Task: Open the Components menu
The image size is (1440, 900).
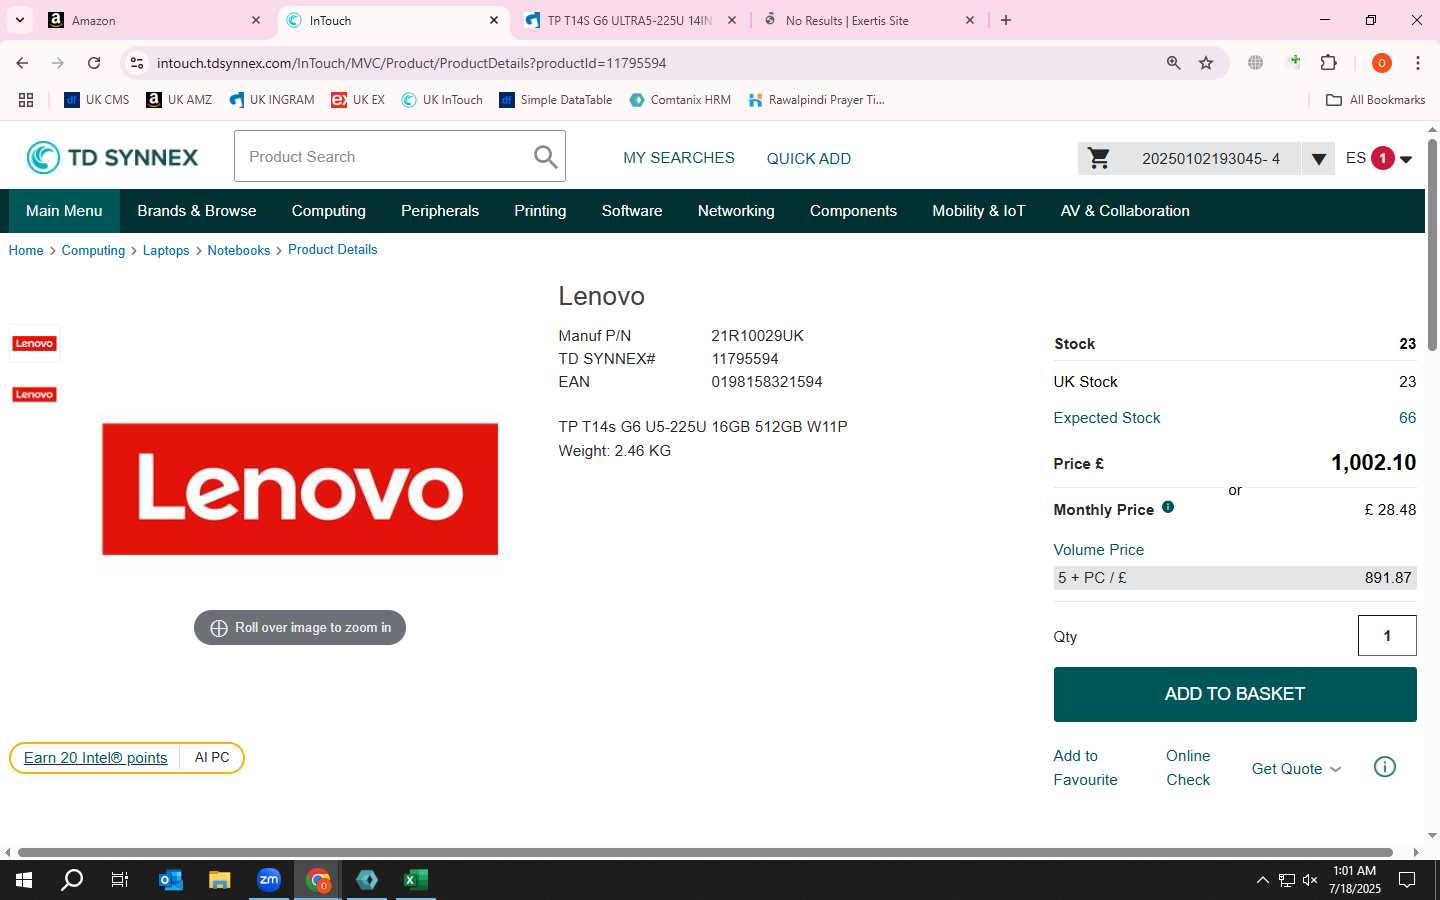Action: (853, 211)
